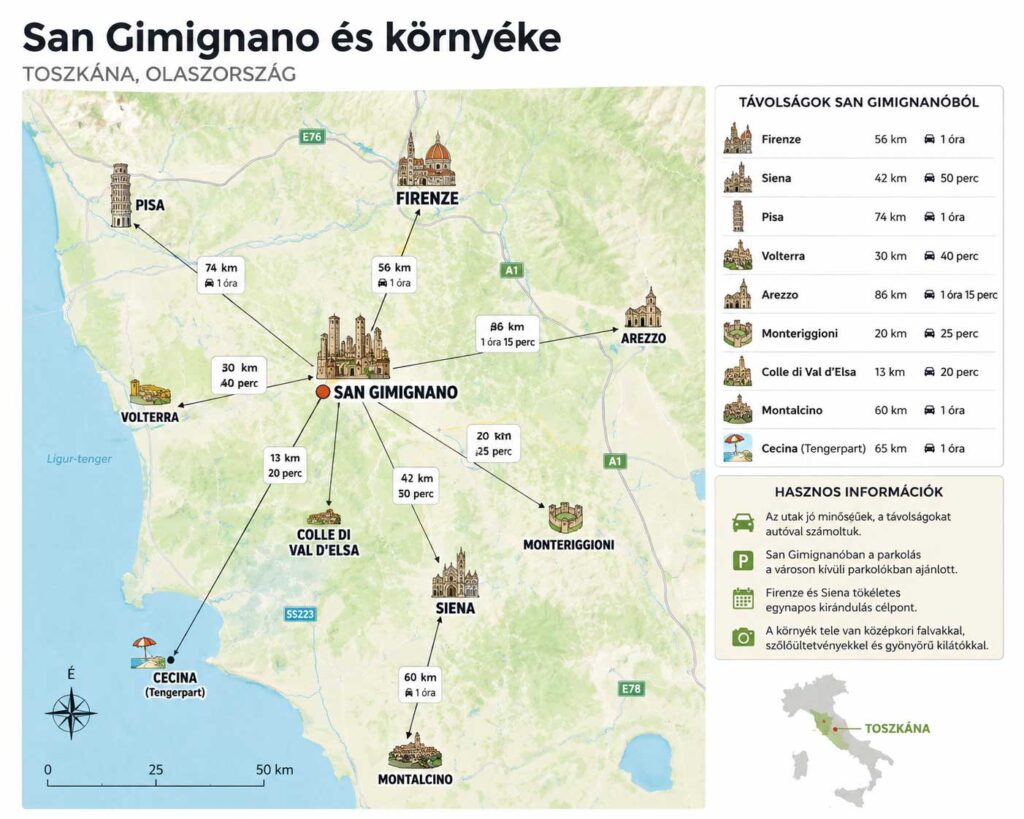The image size is (1024, 819).
Task: Click the Hasznos információk heading
Action: 859,492
